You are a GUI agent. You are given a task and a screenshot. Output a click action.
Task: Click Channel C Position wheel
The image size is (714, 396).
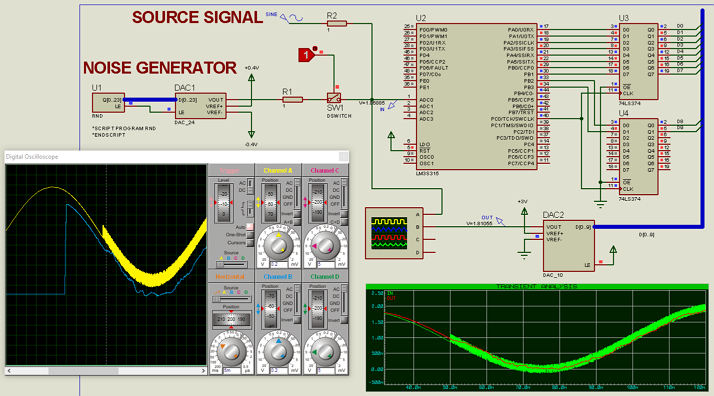(x=317, y=203)
